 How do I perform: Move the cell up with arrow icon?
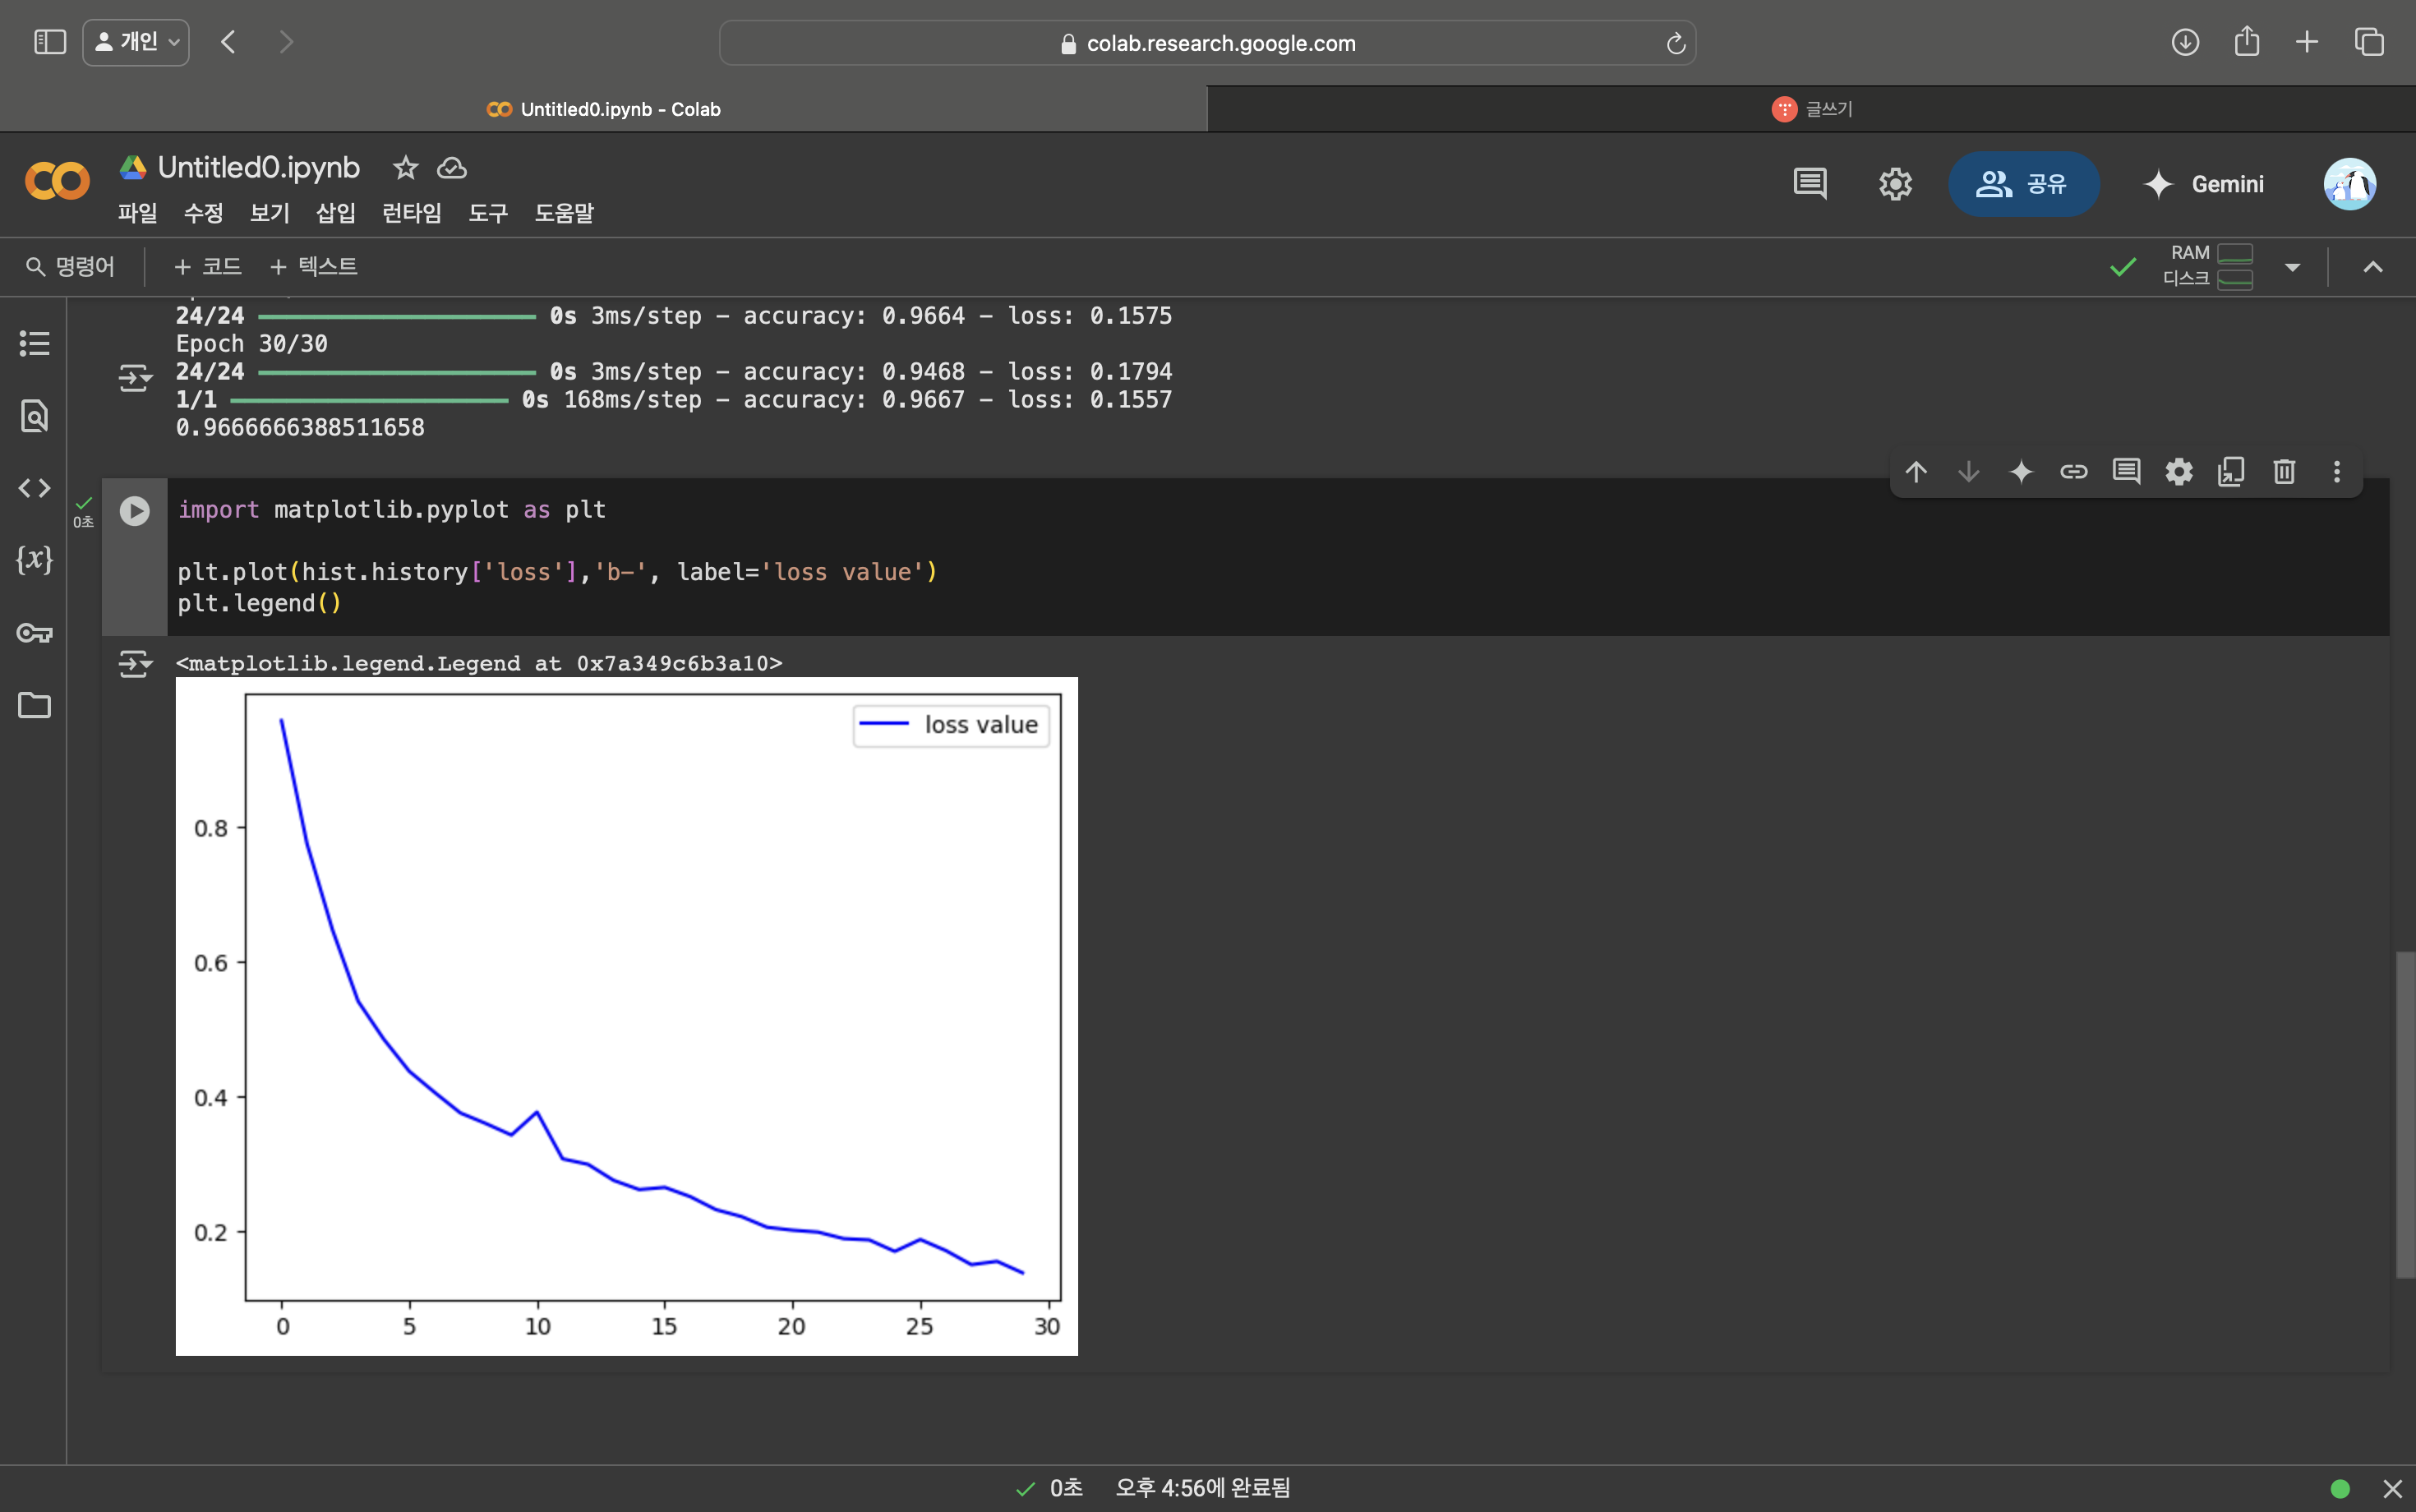click(x=1916, y=471)
